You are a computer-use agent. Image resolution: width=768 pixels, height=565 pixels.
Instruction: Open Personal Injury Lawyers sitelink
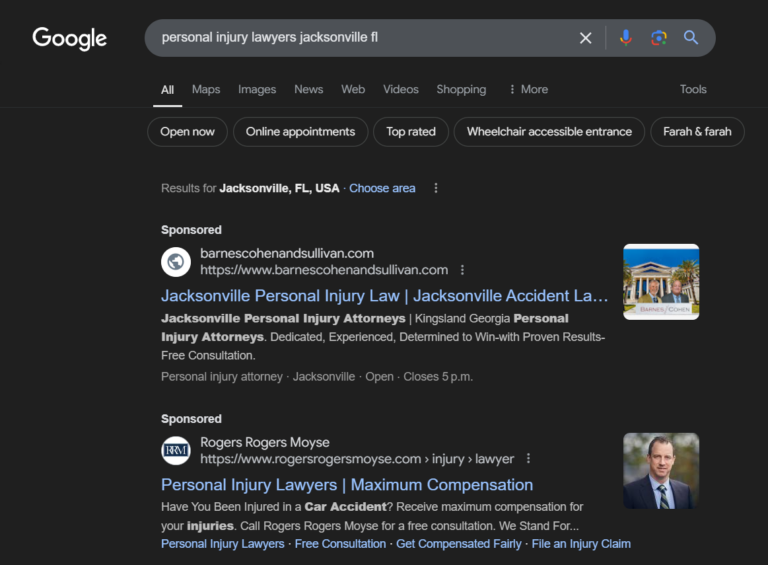(223, 544)
